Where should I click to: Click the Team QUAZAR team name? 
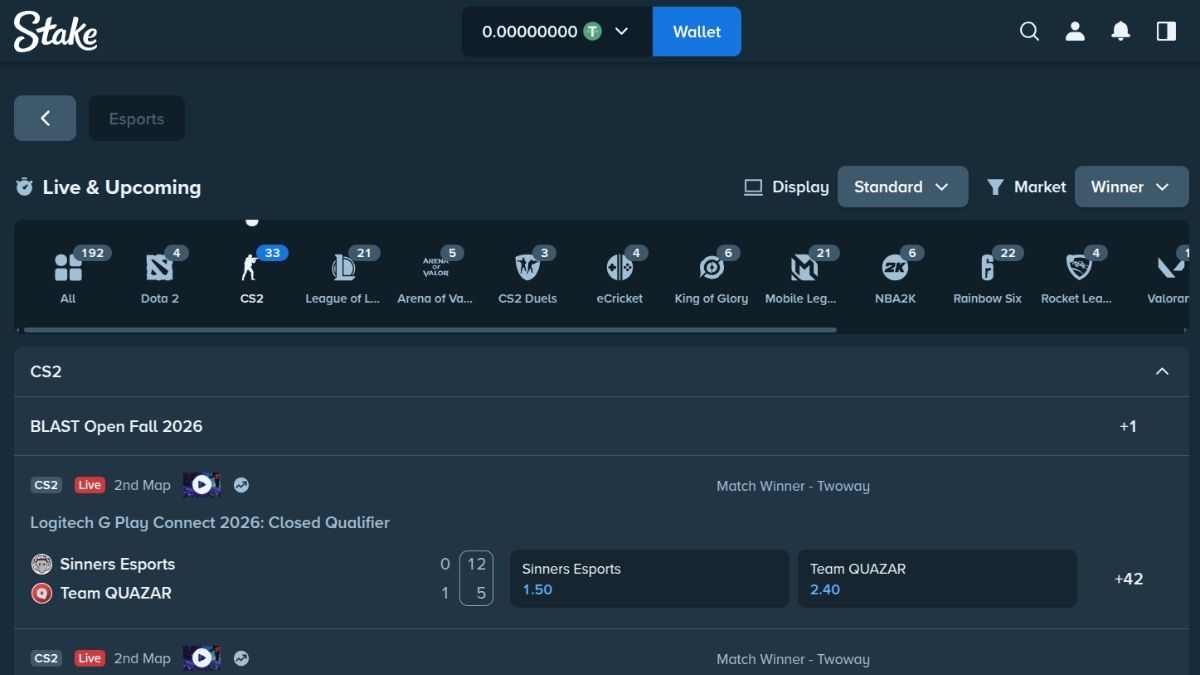(x=116, y=593)
